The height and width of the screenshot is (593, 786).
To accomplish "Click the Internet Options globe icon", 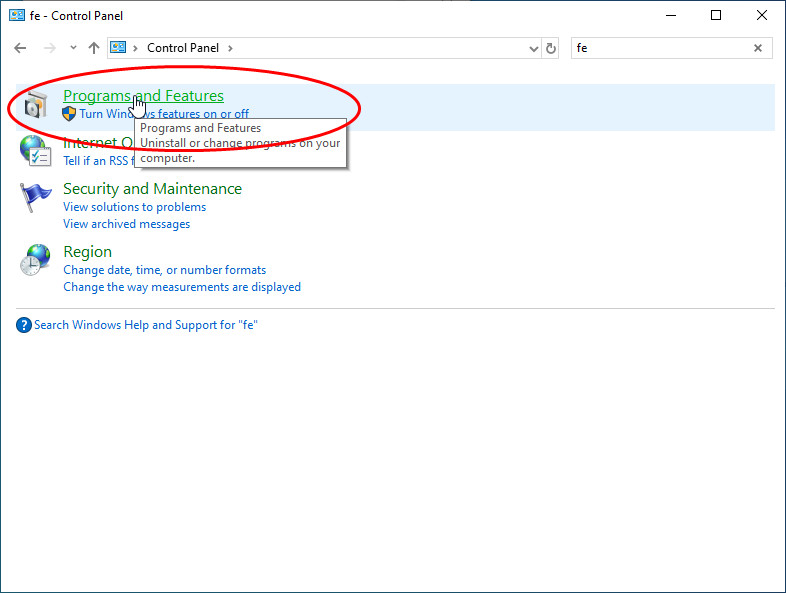I will [36, 151].
